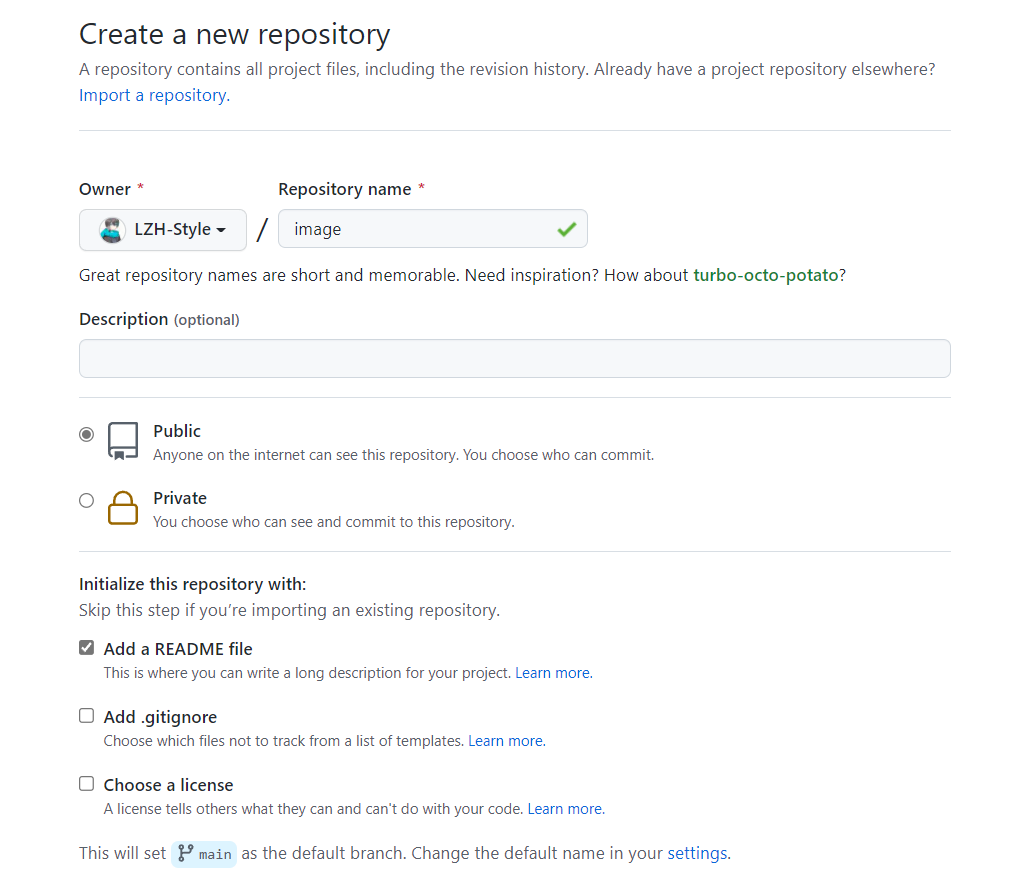The width and height of the screenshot is (1032, 885).
Task: Uncheck the Add a README file checkbox
Action: click(87, 648)
